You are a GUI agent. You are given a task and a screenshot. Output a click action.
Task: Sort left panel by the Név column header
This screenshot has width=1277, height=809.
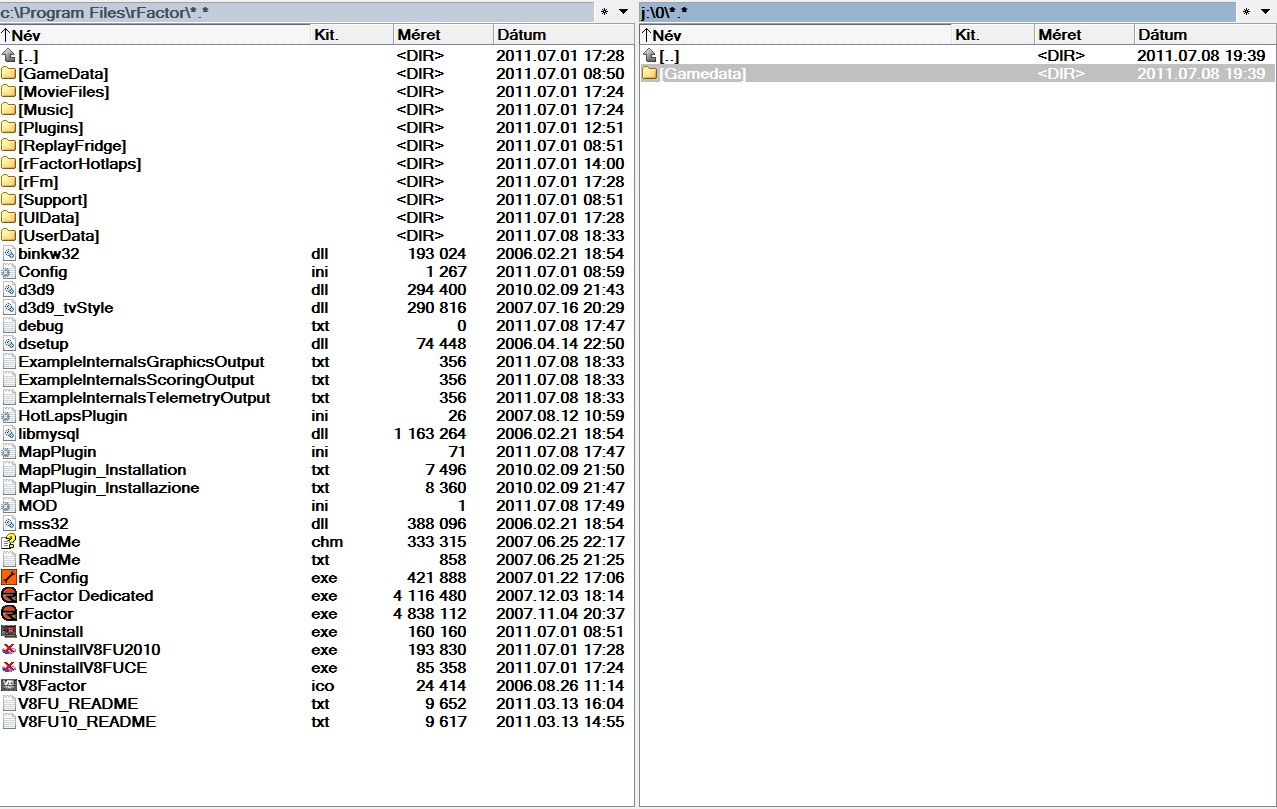[x=156, y=35]
